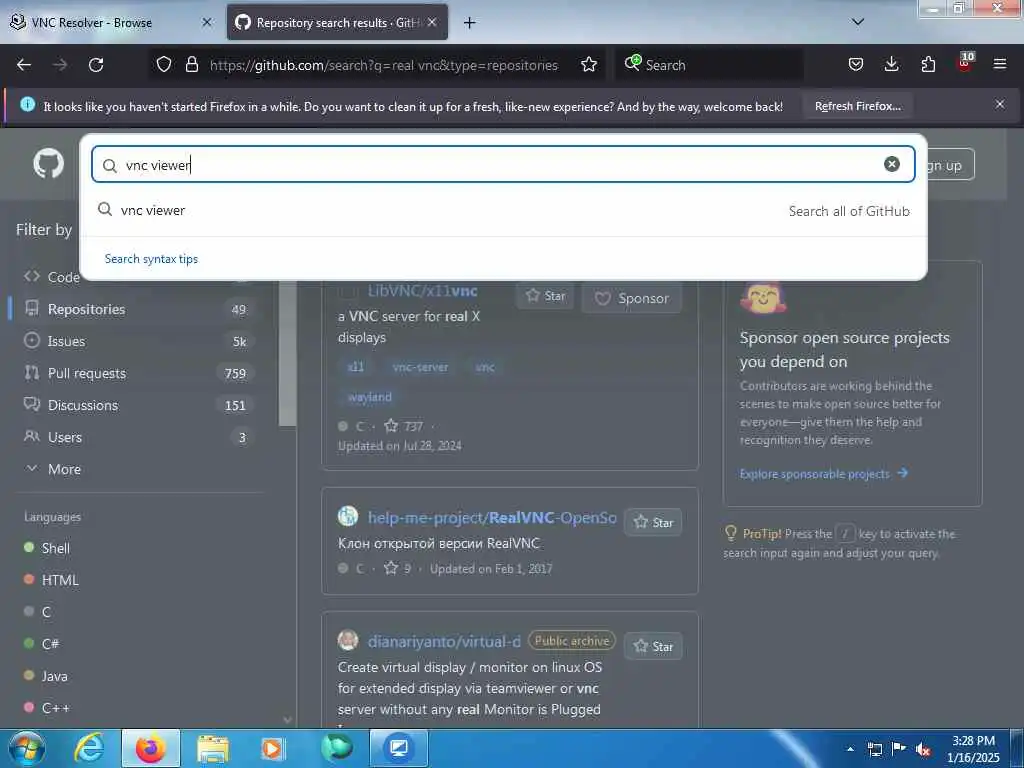
Task: Click the Firefox taskbar icon
Action: (151, 748)
